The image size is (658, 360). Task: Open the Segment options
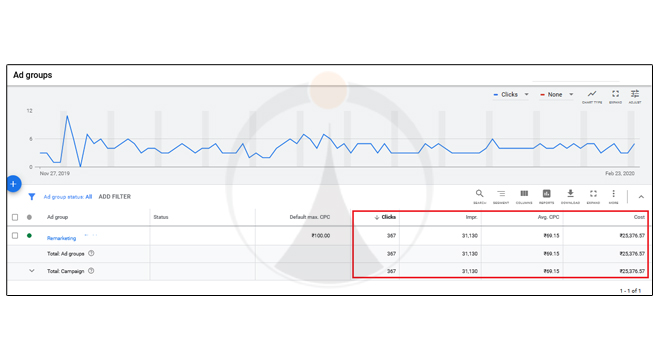(x=501, y=196)
